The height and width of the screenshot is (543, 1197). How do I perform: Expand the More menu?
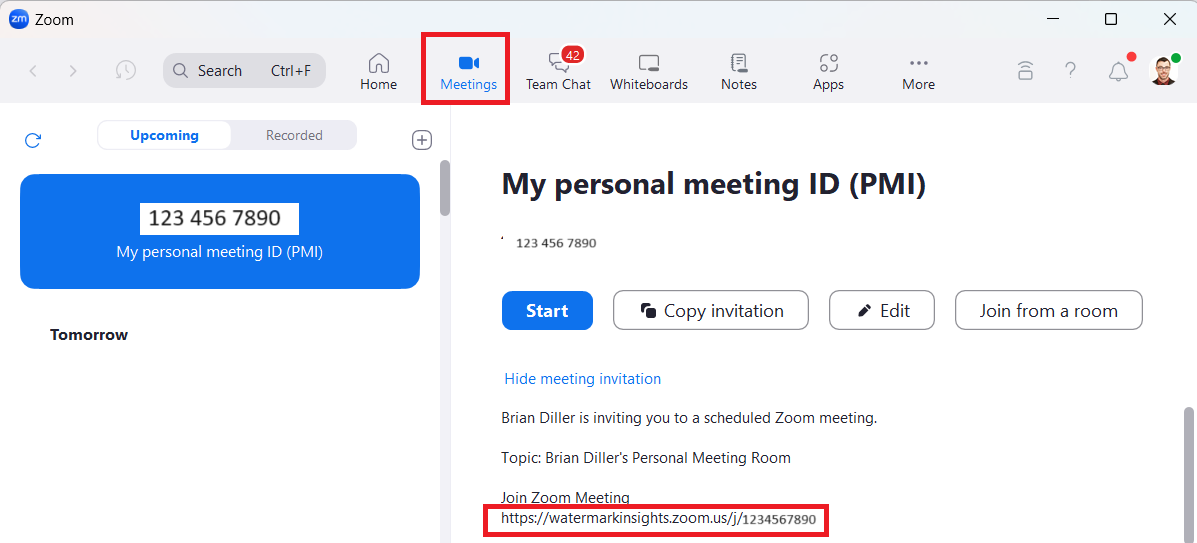tap(918, 72)
